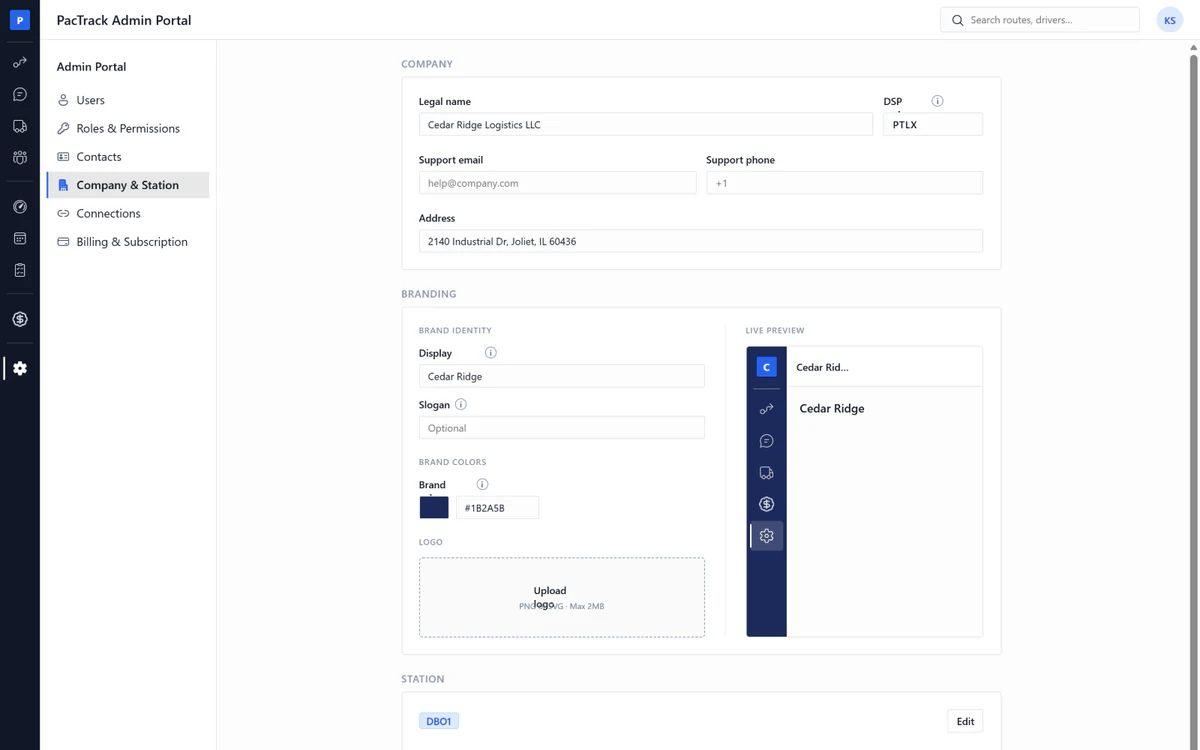This screenshot has width=1200, height=750.
Task: Click gear icon in live preview sidebar
Action: coord(767,536)
